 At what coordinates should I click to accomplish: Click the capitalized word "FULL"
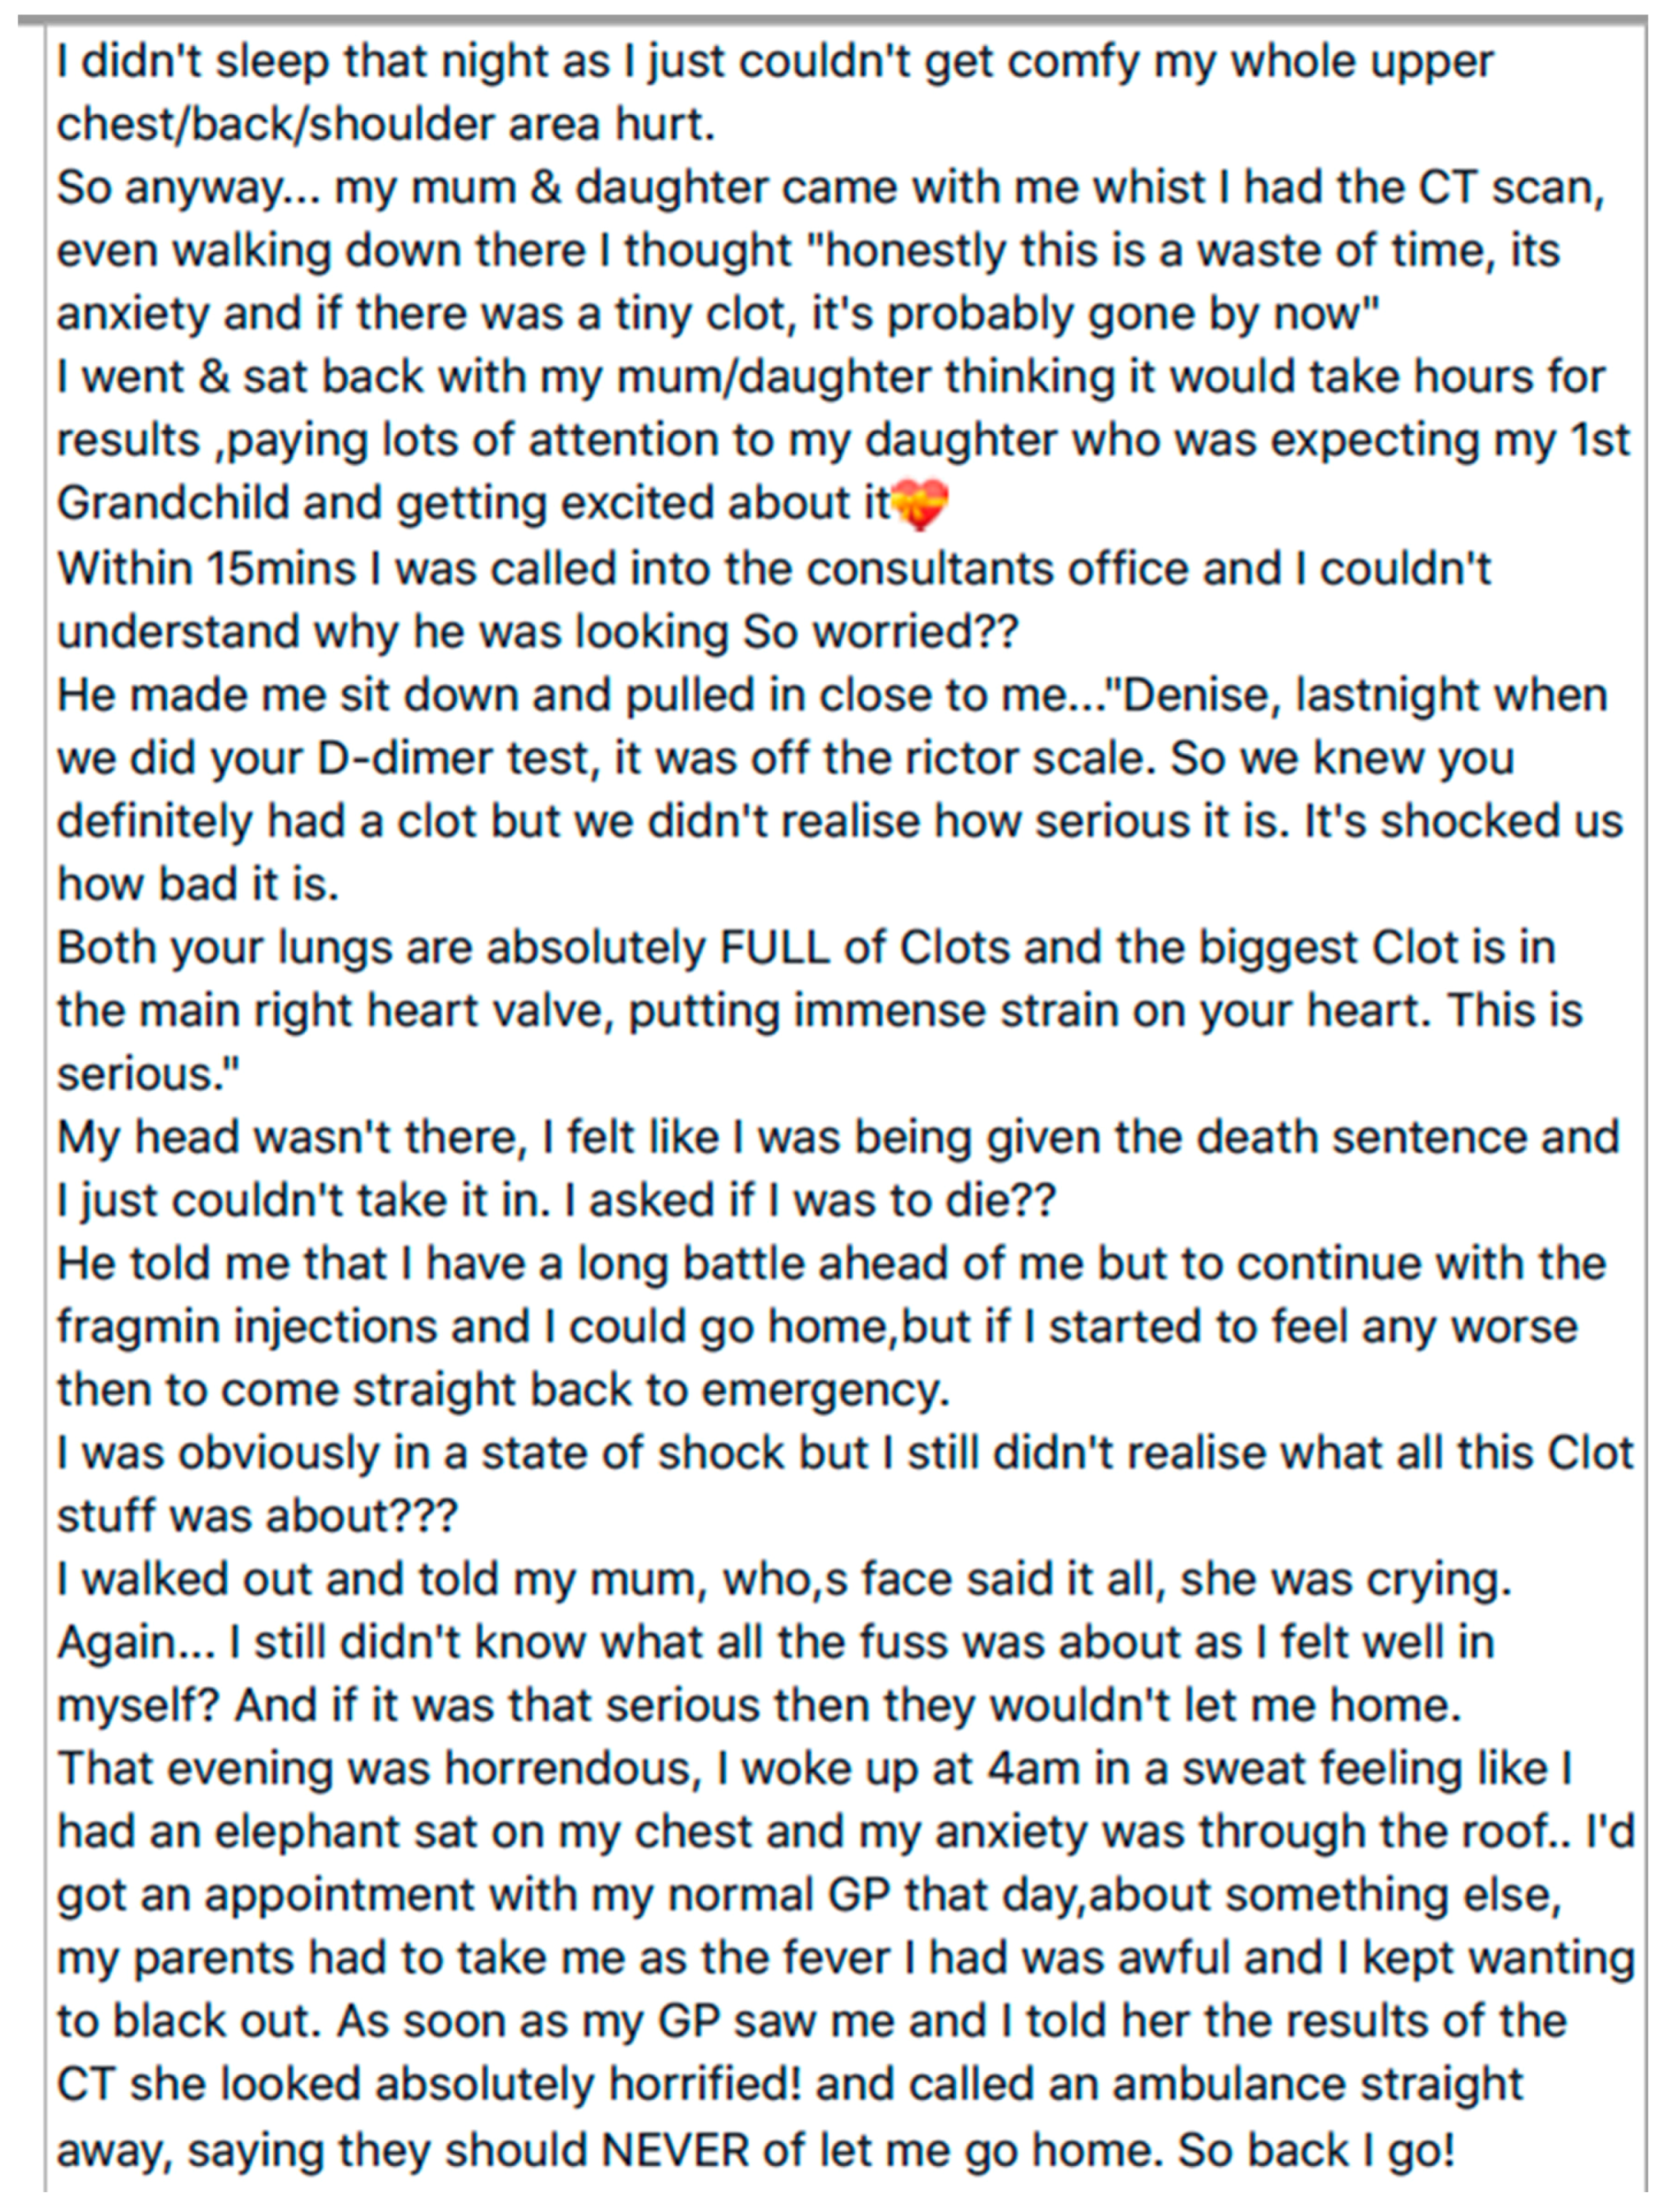pos(774,948)
